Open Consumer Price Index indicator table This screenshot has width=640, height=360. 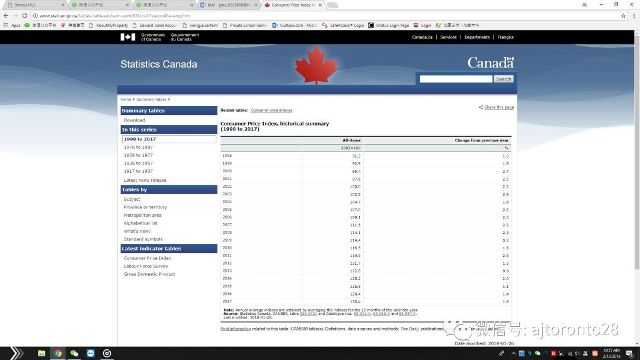tap(147, 258)
